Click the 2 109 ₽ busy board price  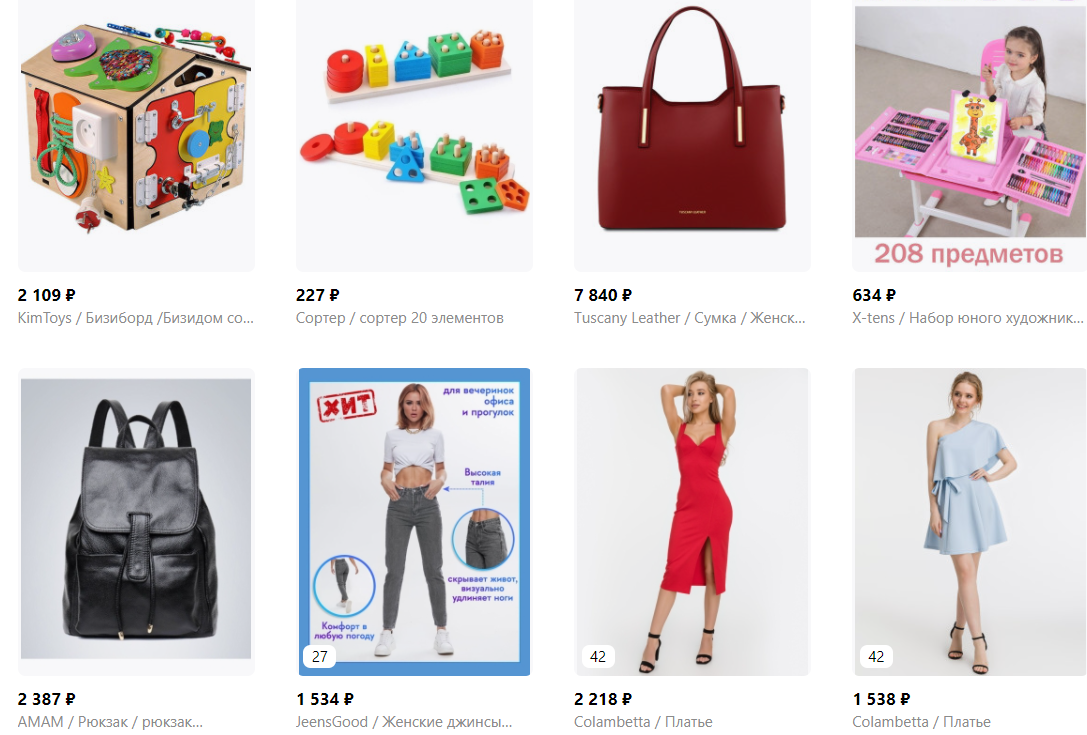[x=46, y=295]
